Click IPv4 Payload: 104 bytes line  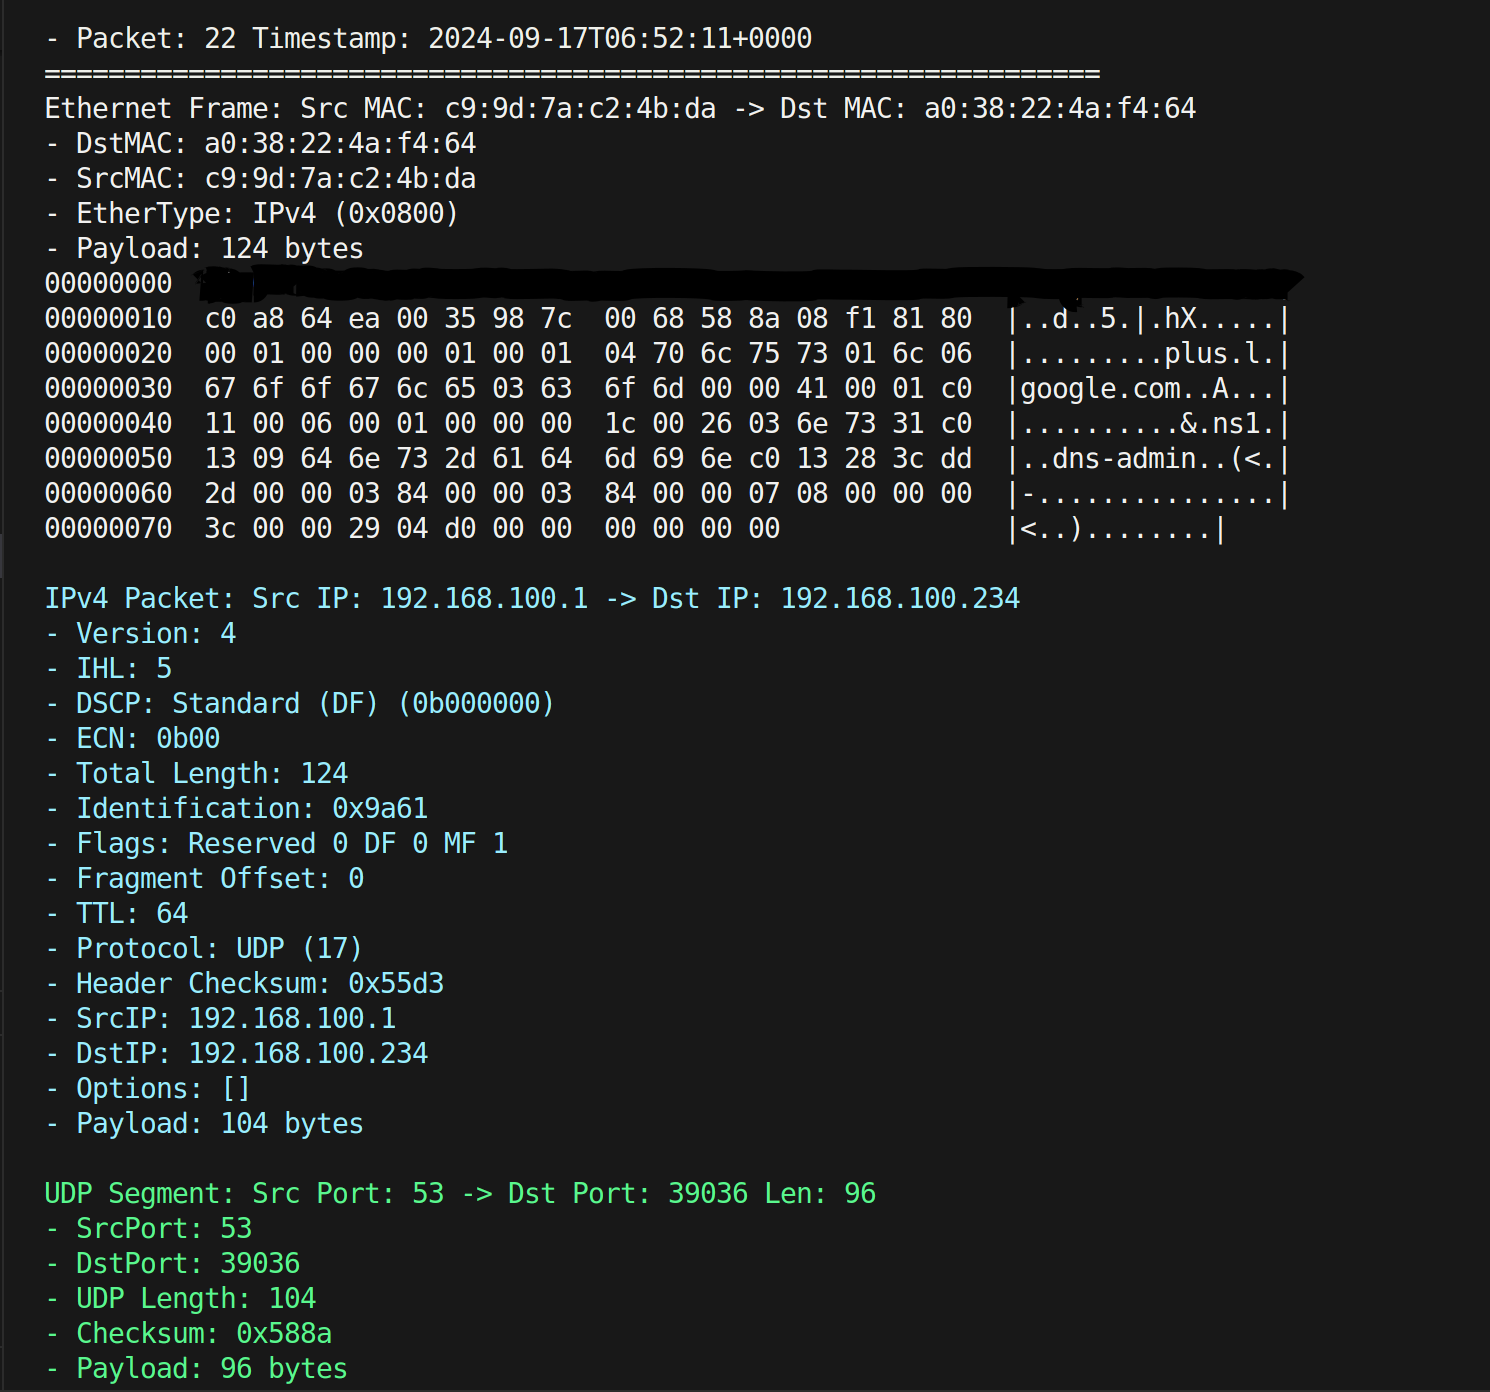[204, 1124]
